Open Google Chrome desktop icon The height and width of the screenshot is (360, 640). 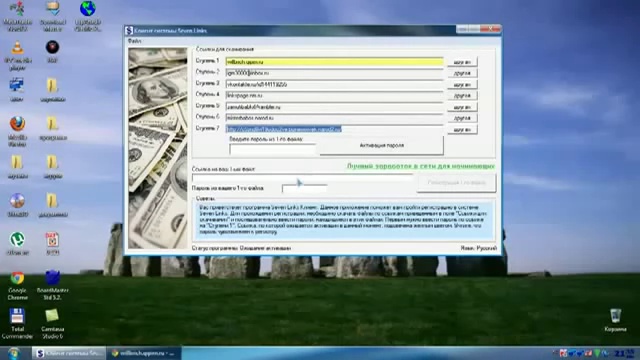coord(17,285)
